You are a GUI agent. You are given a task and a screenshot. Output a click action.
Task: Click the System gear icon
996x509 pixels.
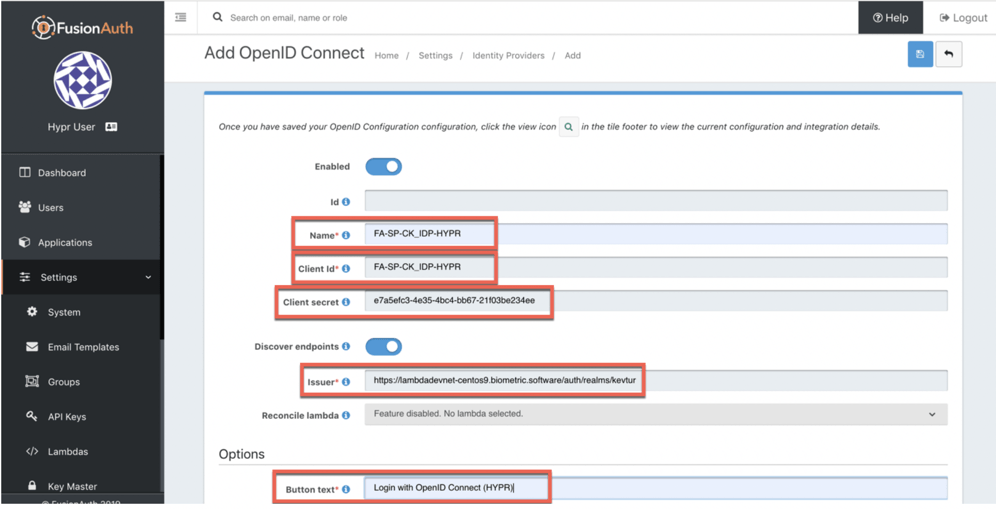(32, 312)
